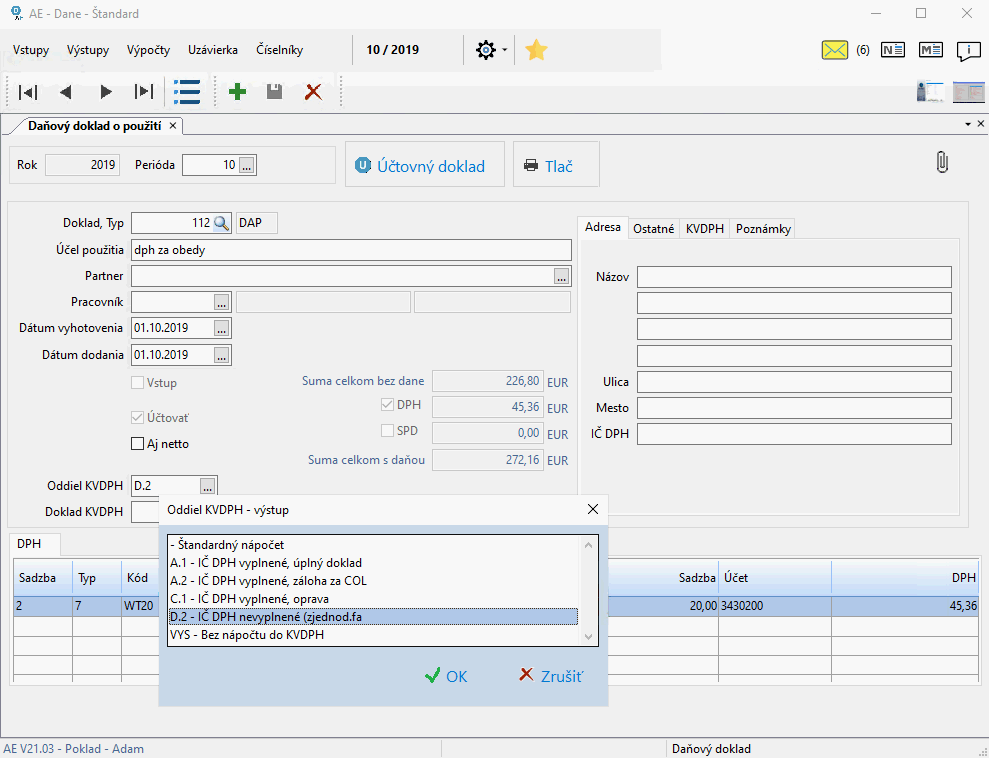Select D.2 - IČ DPH nevyplnené option
This screenshot has width=989, height=758.
point(373,617)
